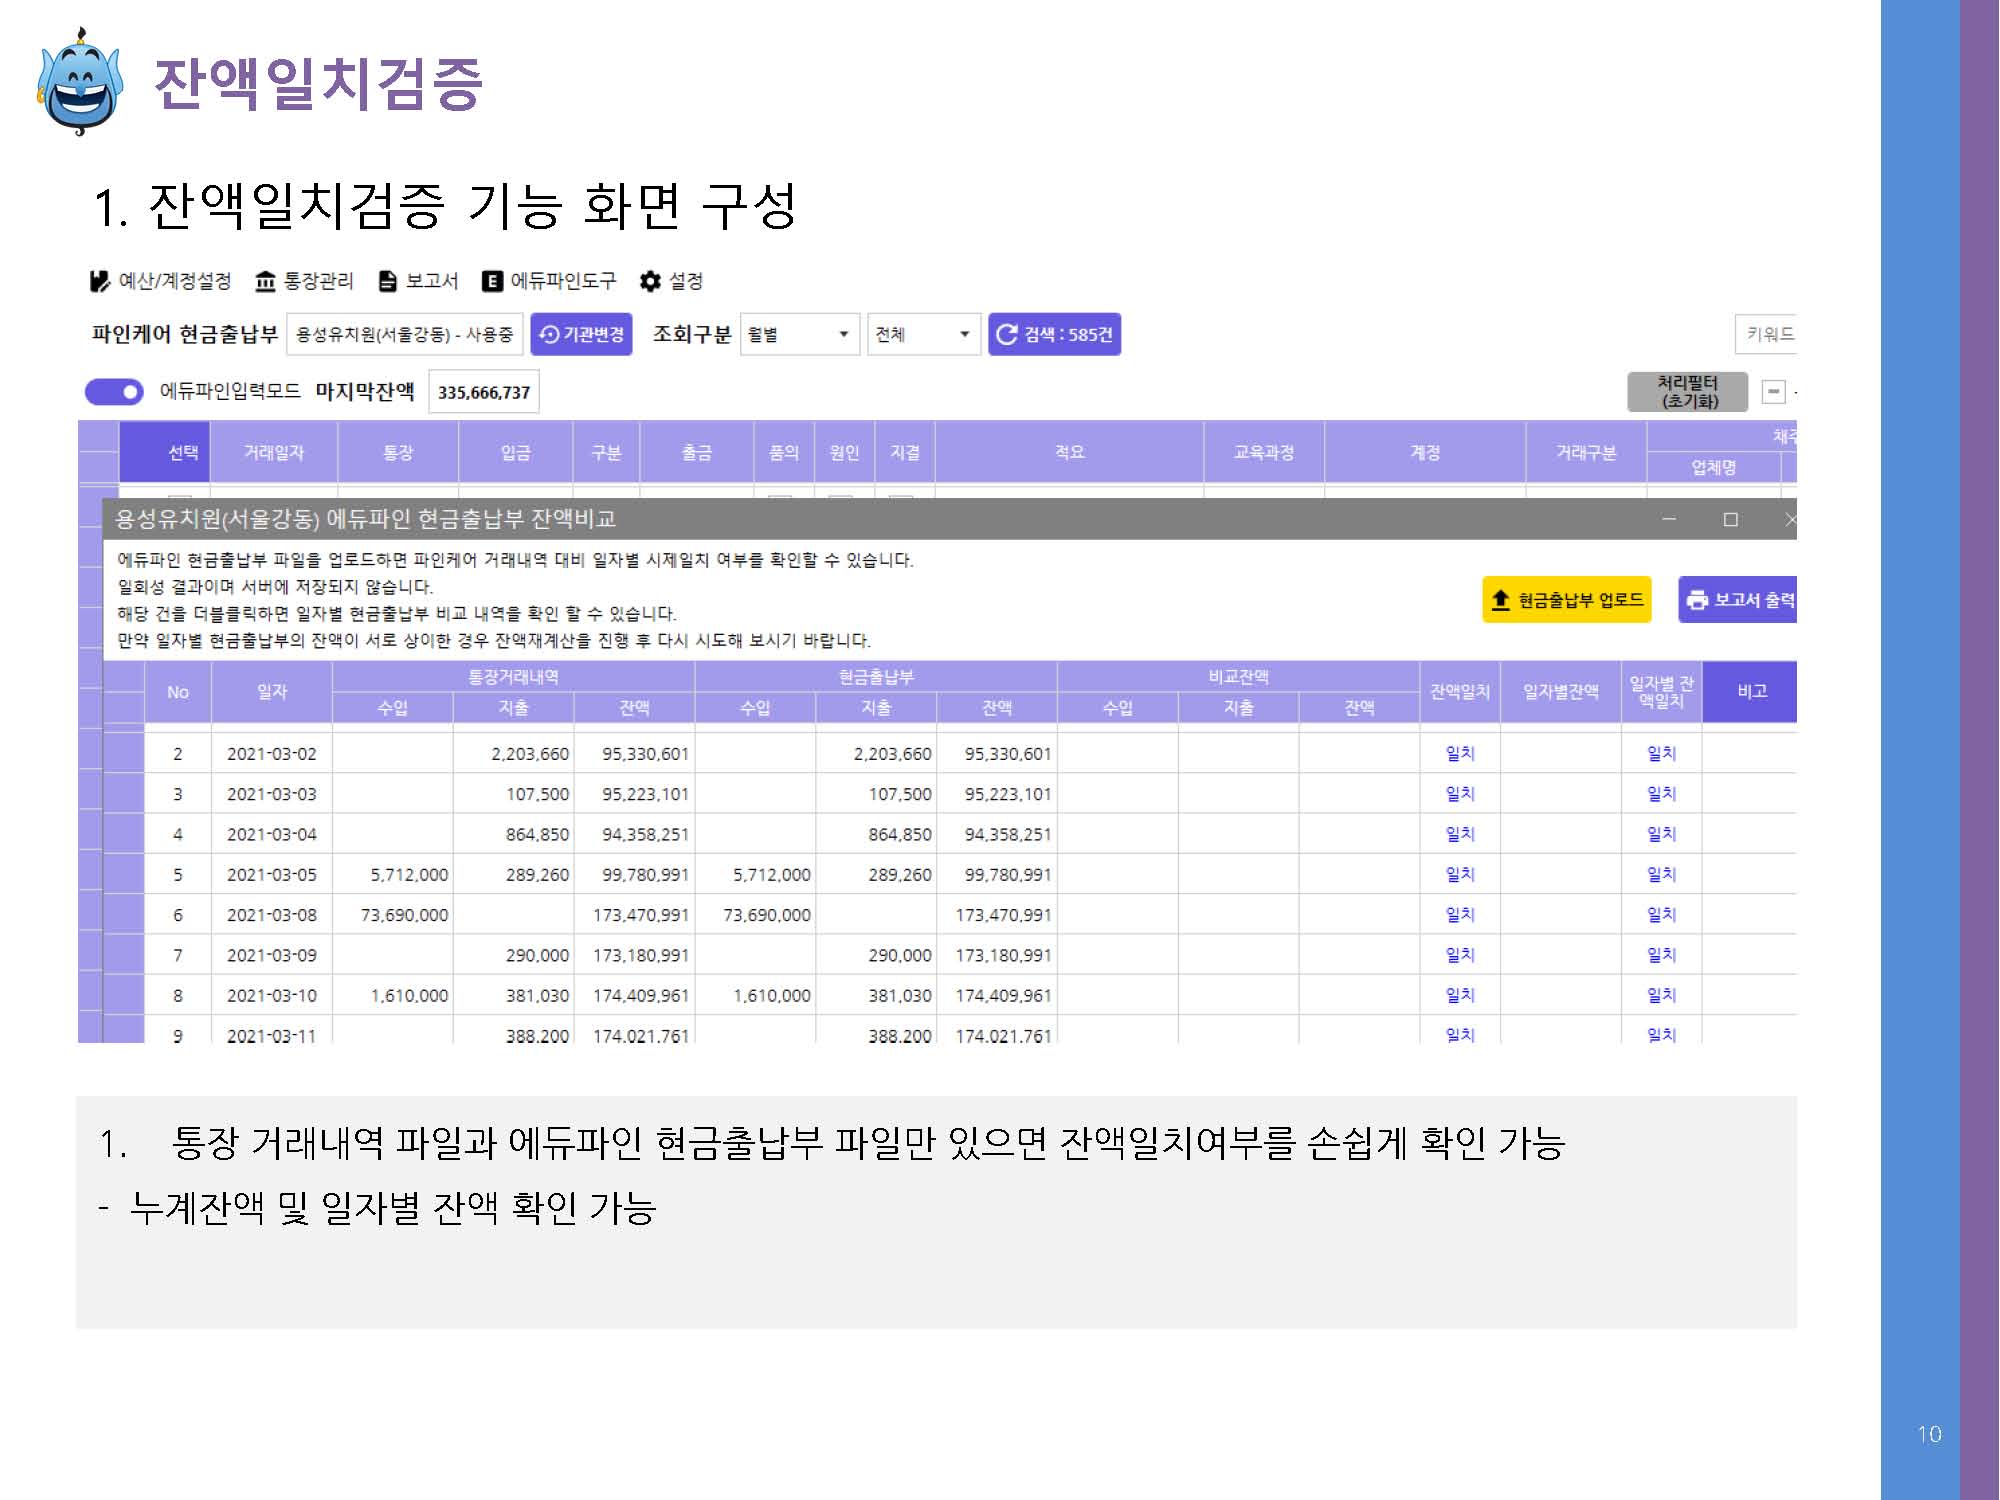Viewport: 2000px width, 1500px height.
Task: Select the row dated 2021-03-08
Action: [271, 915]
